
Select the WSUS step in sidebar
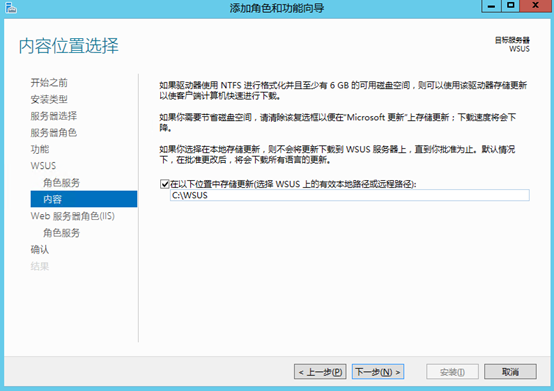(x=43, y=166)
